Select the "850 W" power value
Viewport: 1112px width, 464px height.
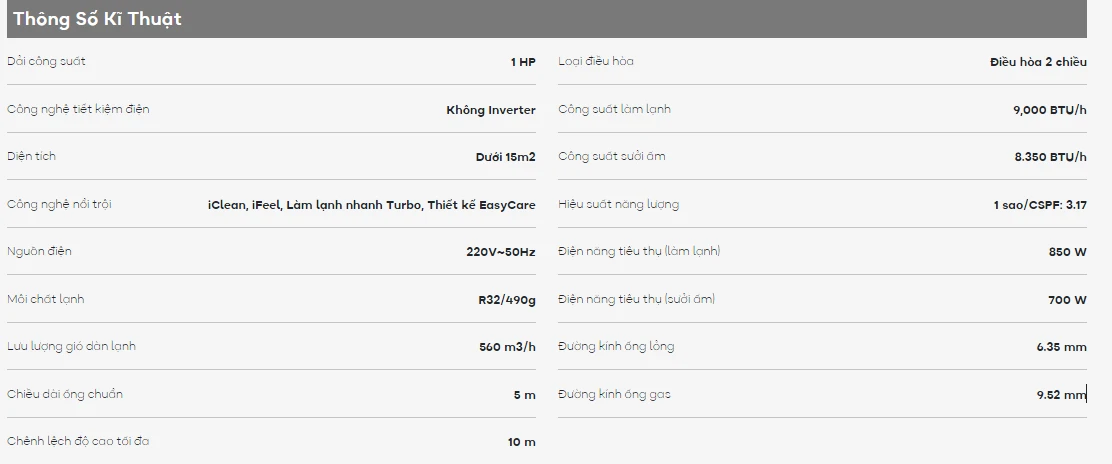click(x=1067, y=252)
